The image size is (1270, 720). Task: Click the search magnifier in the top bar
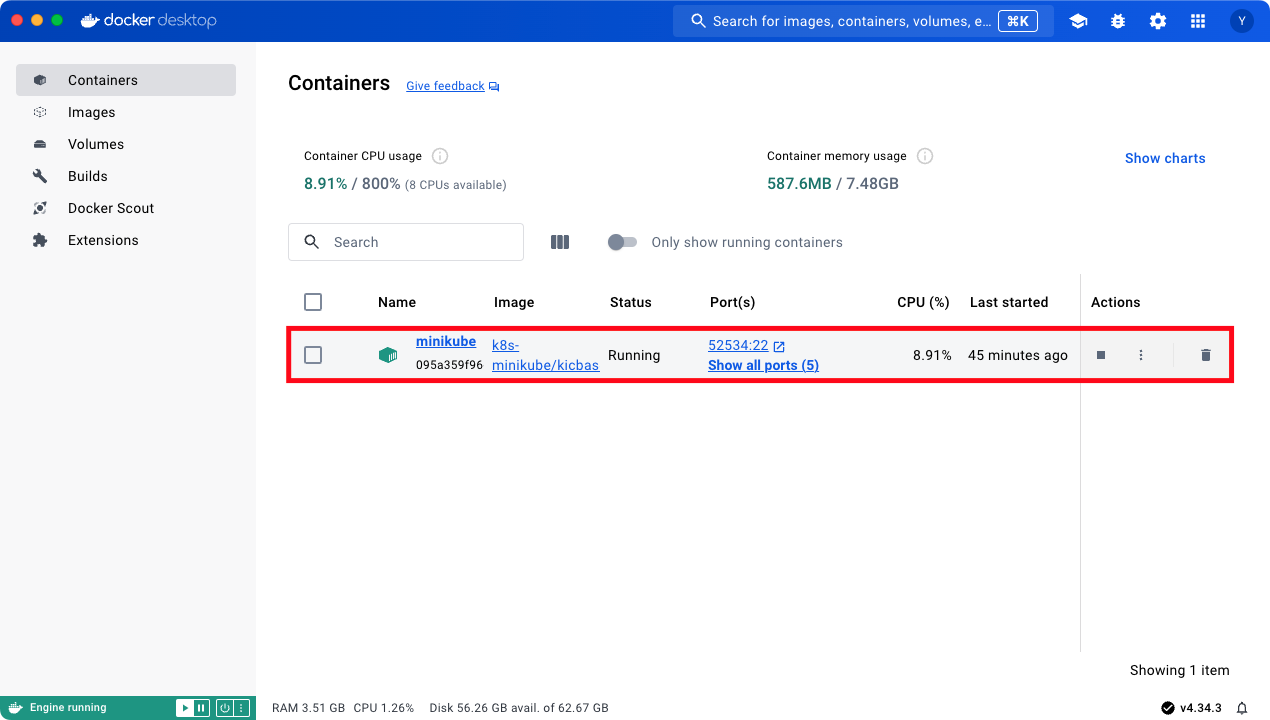(x=696, y=21)
